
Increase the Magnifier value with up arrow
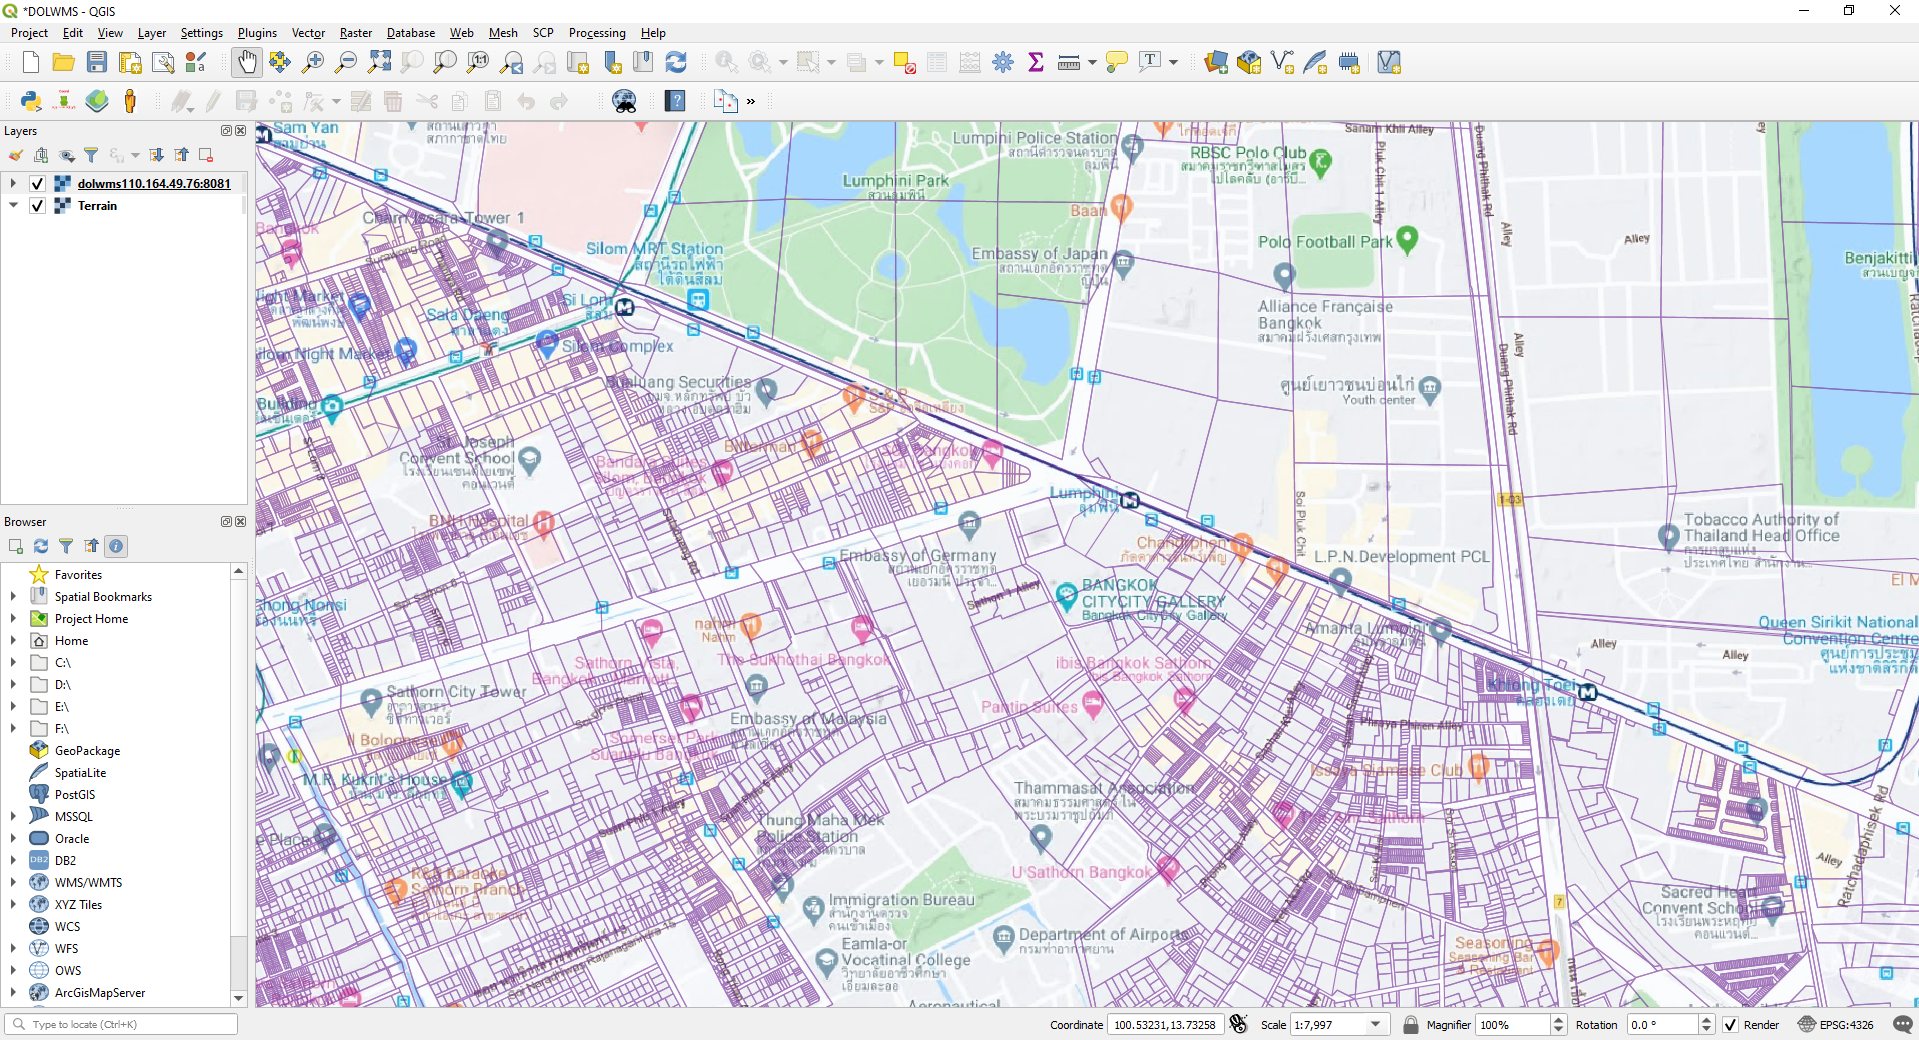[x=1558, y=1020]
